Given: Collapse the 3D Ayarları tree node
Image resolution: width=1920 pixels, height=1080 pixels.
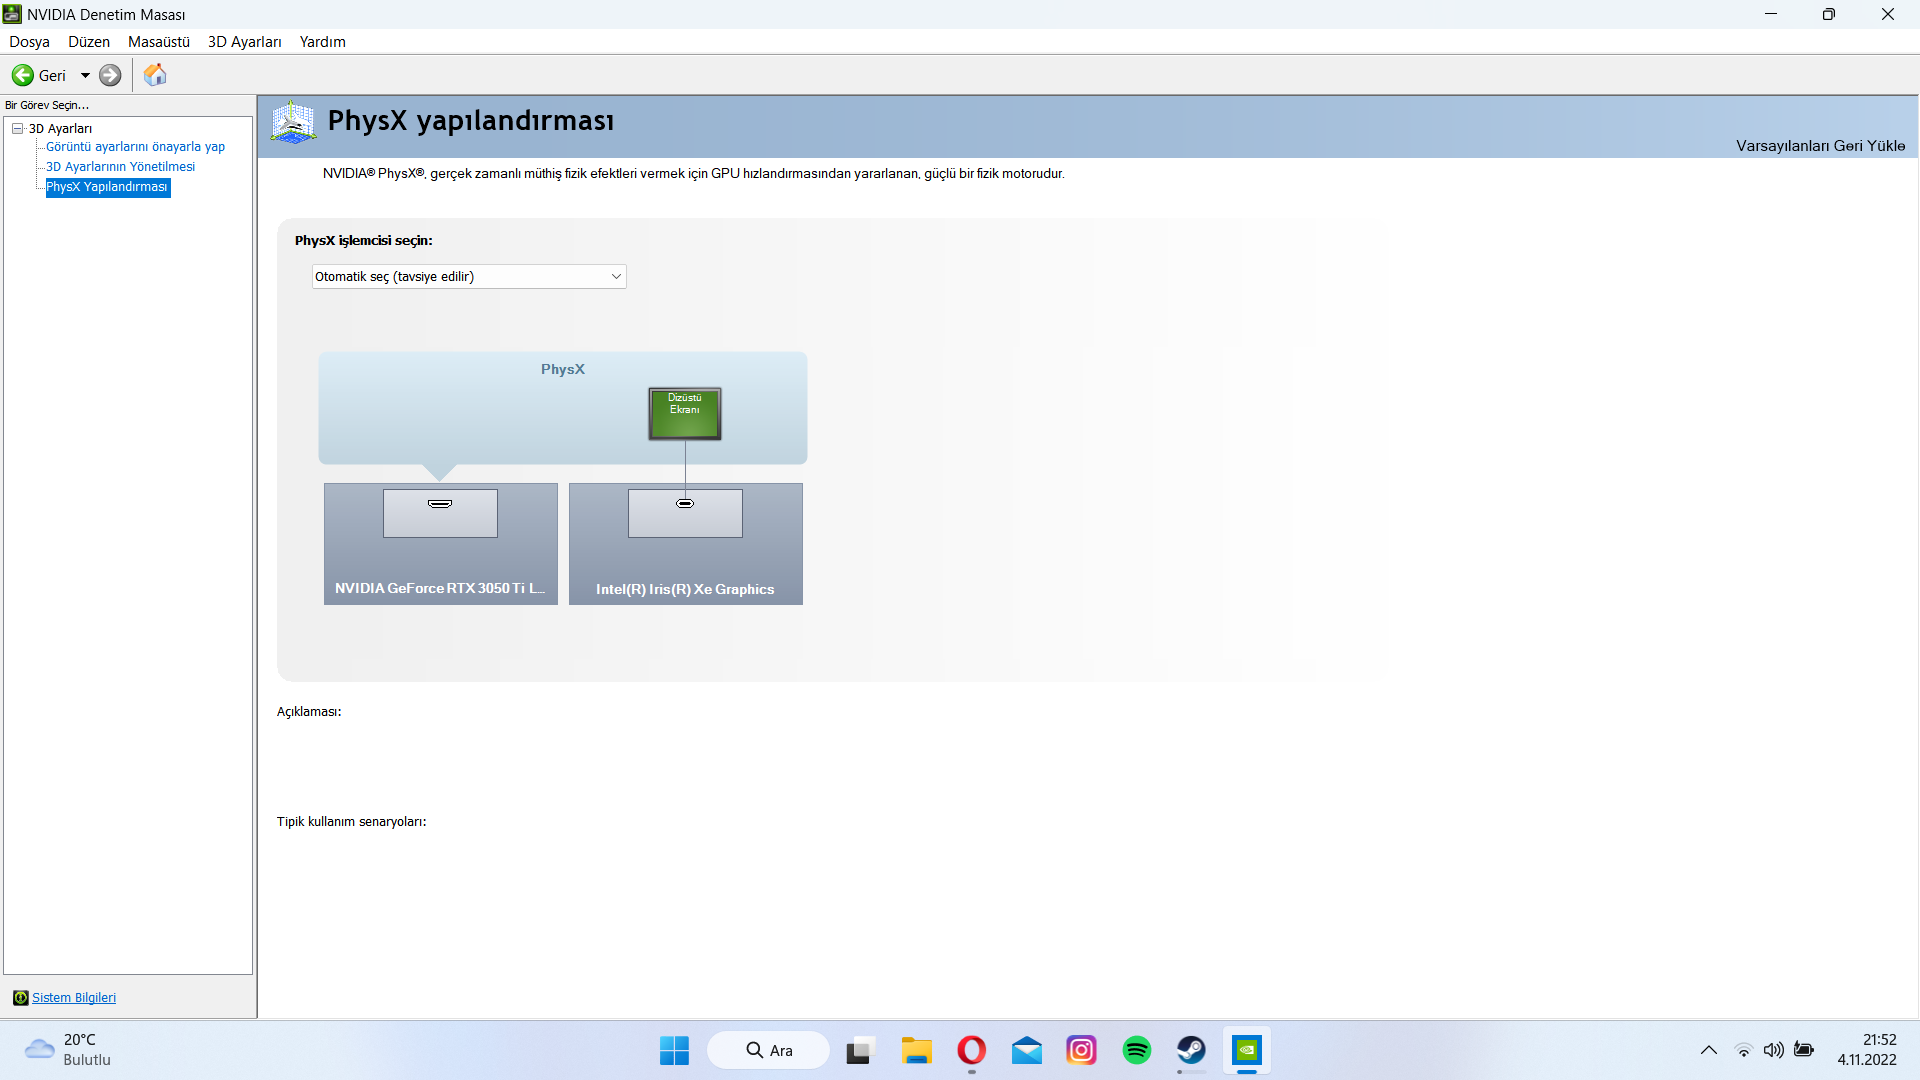Looking at the screenshot, I should [18, 128].
